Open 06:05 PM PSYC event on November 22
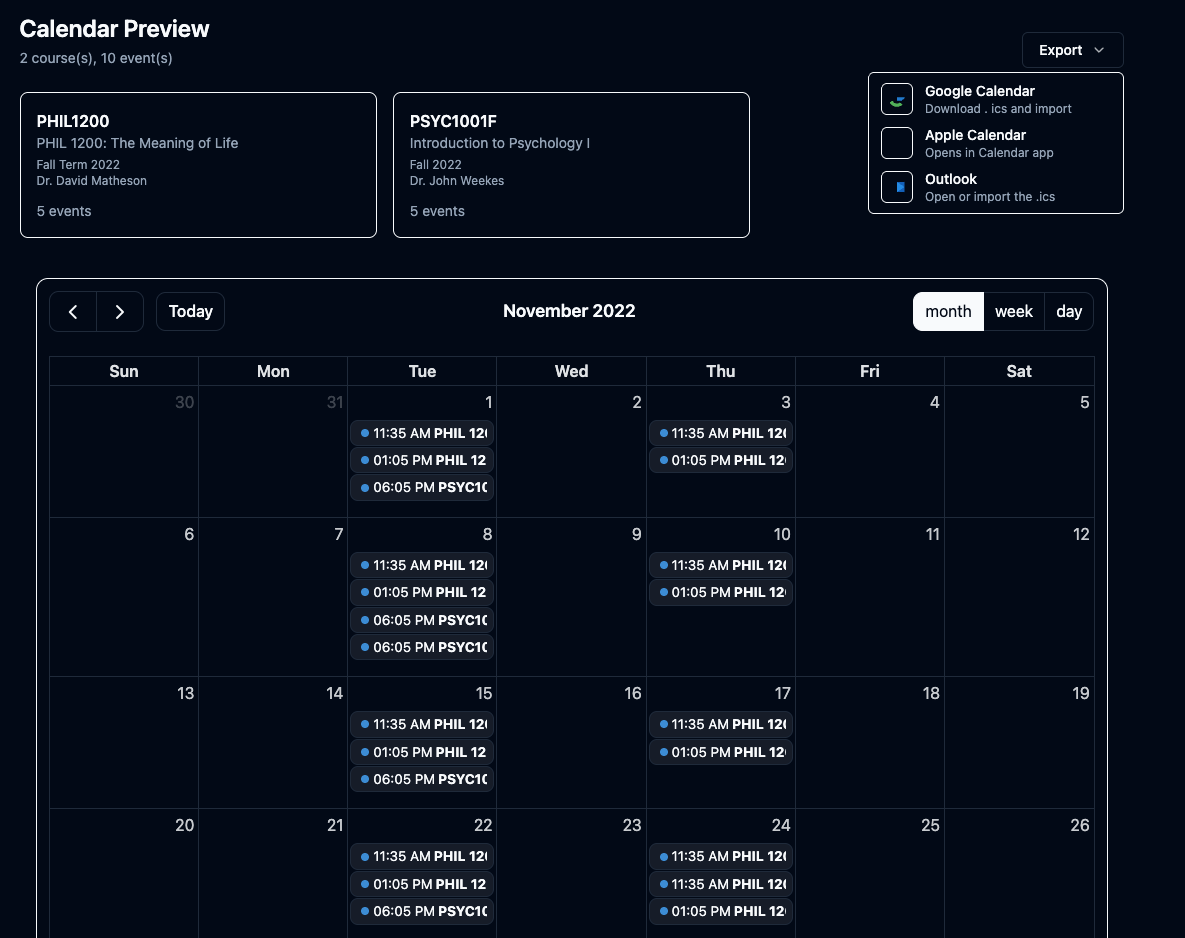 click(422, 911)
